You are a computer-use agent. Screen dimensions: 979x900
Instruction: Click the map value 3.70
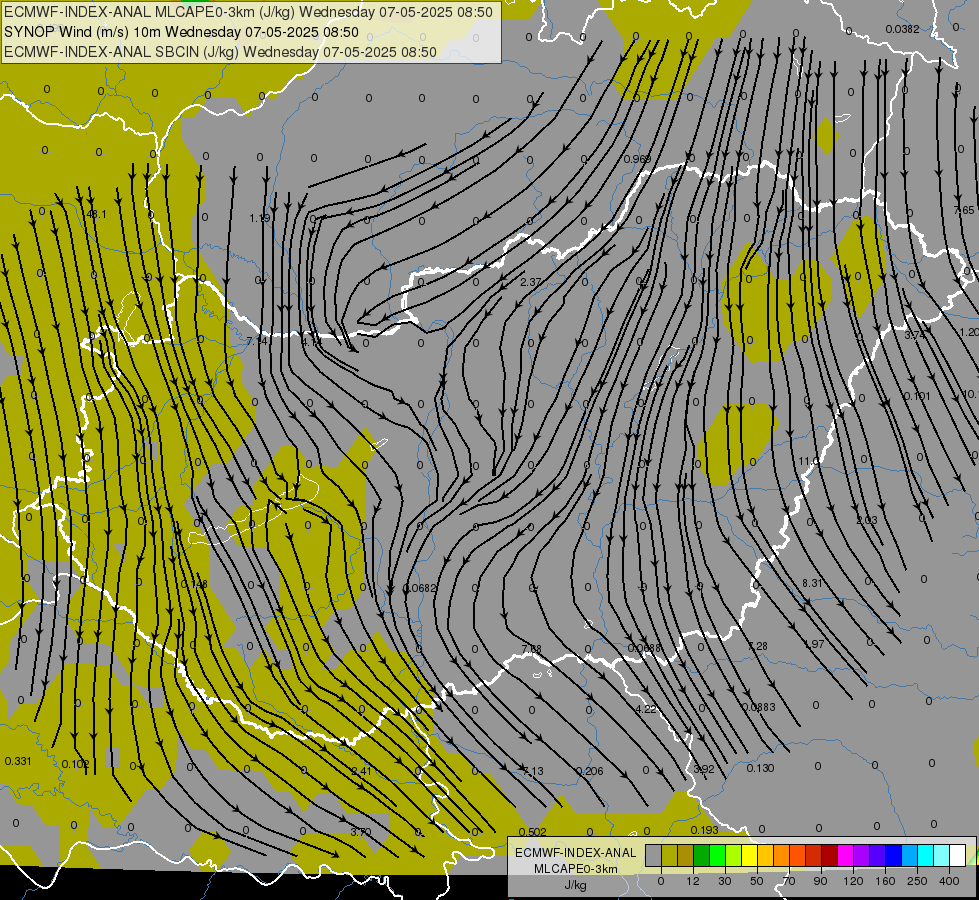(x=361, y=832)
